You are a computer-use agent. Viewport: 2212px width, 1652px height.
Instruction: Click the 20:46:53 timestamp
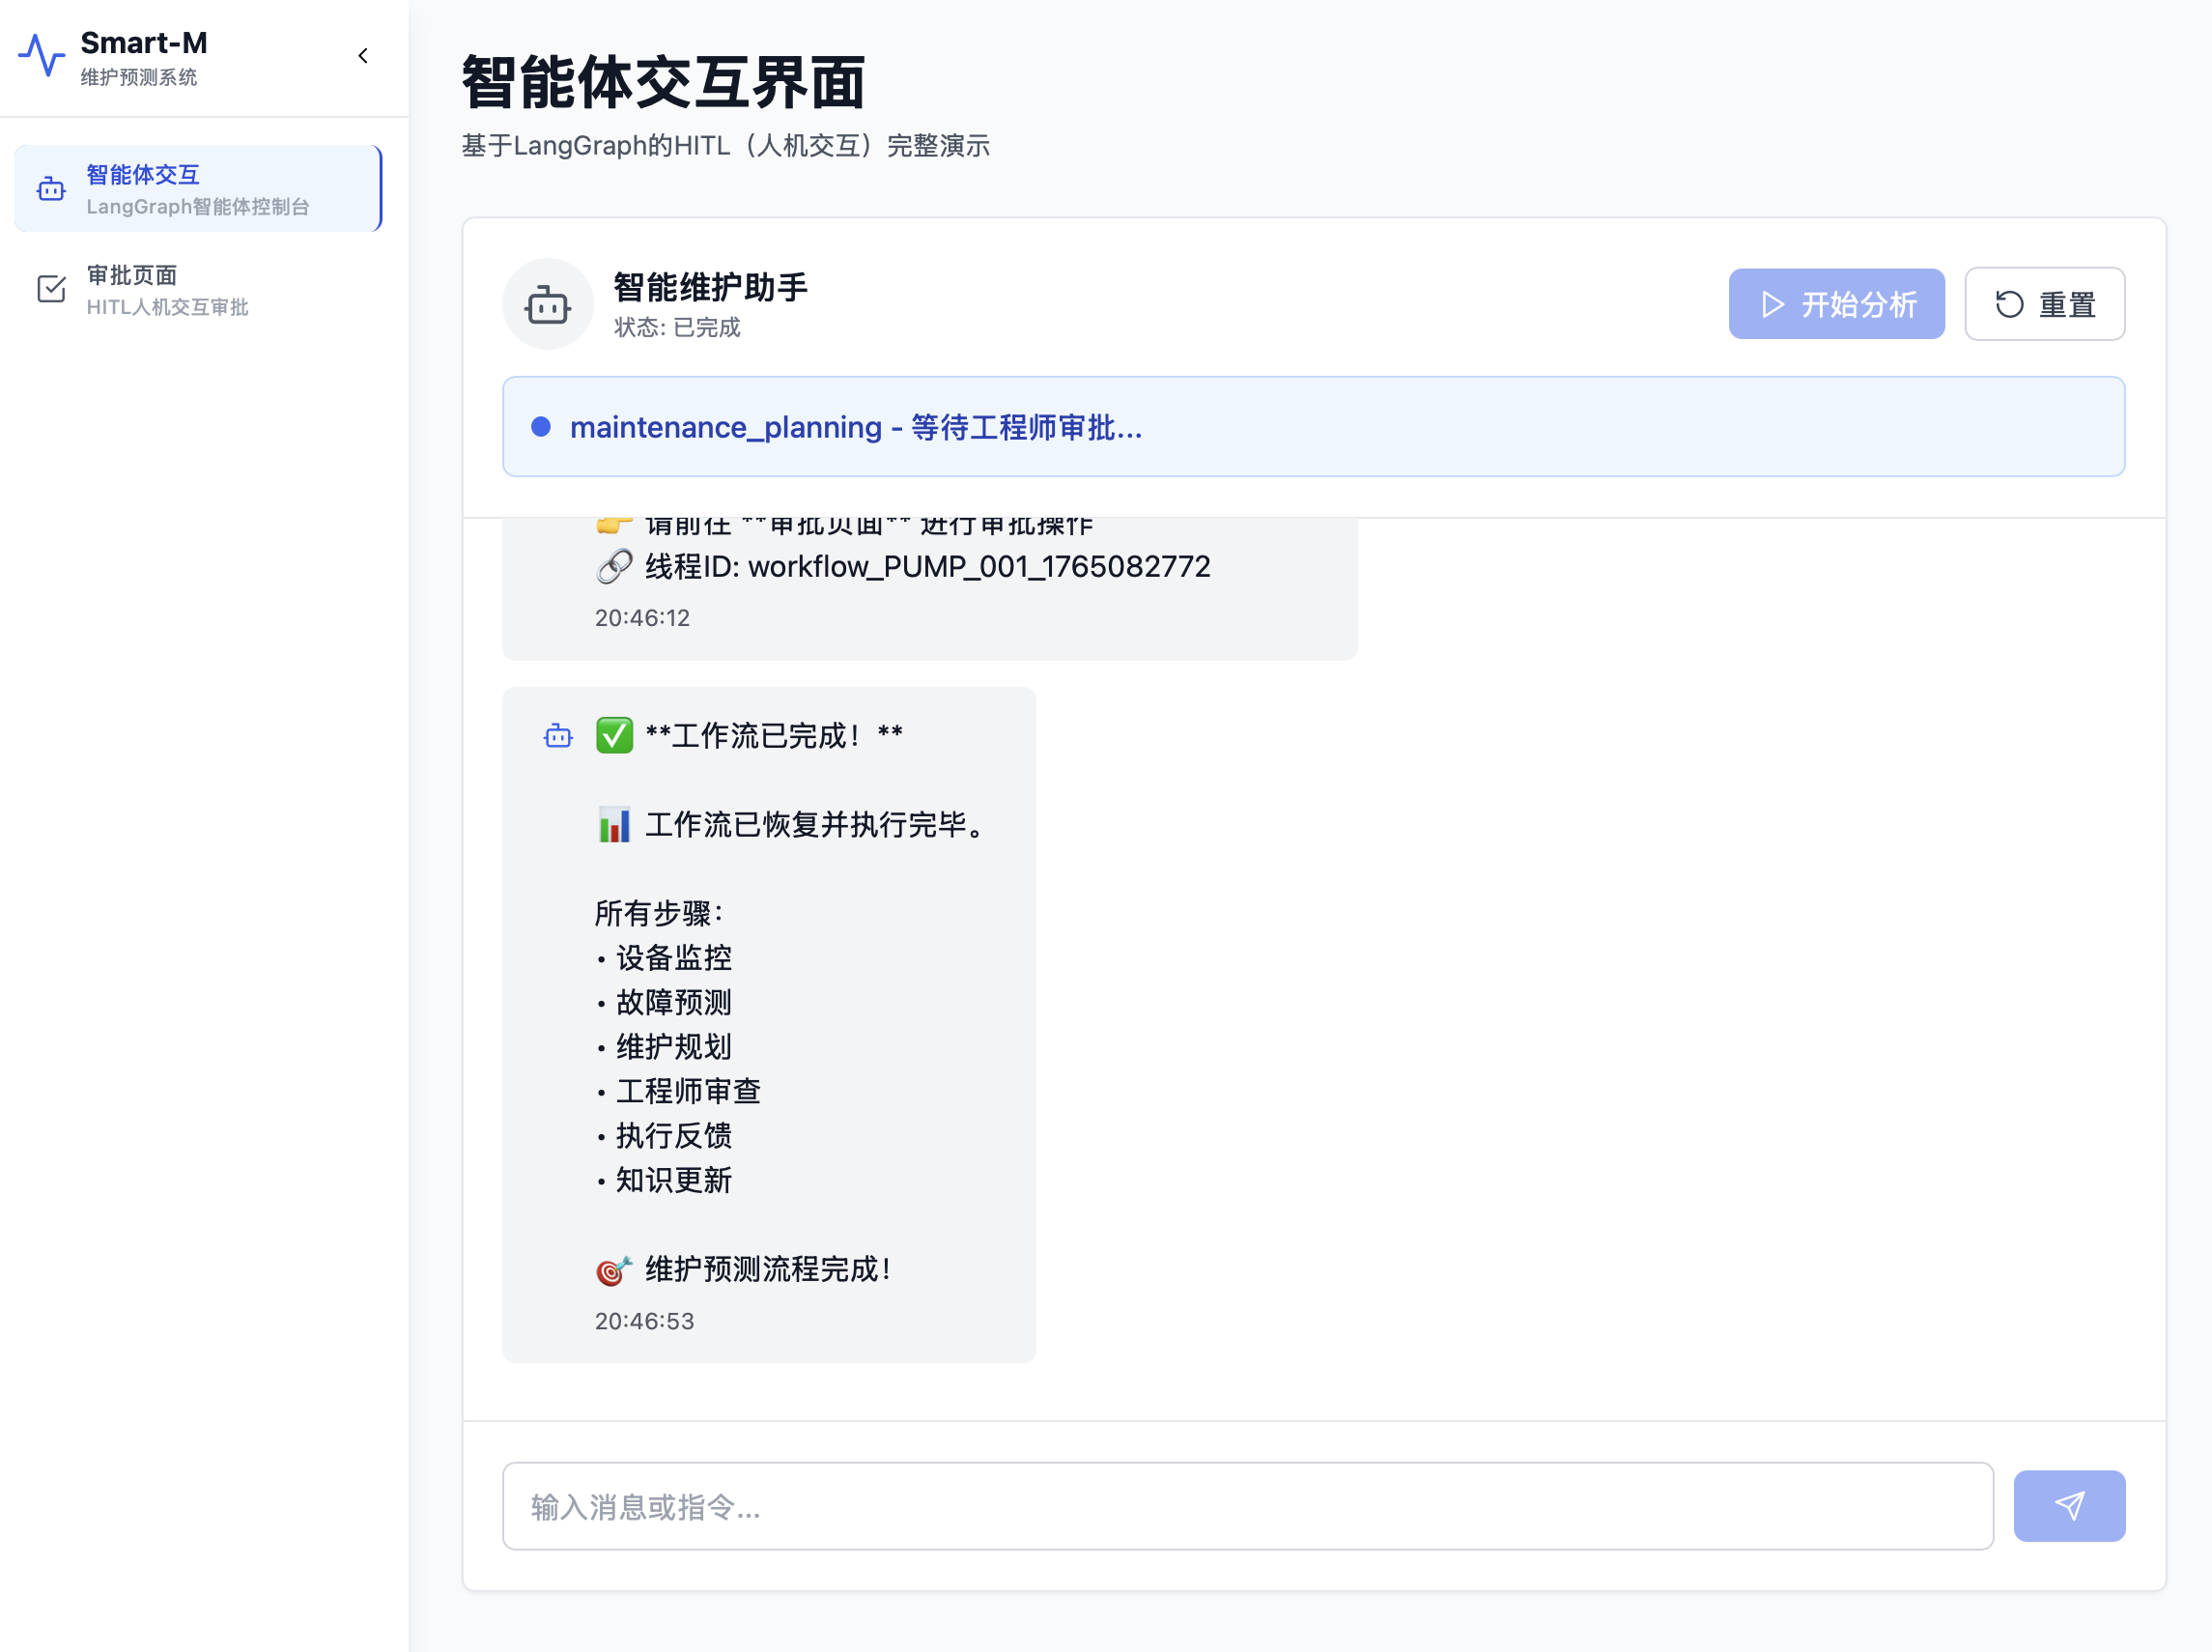point(644,1321)
